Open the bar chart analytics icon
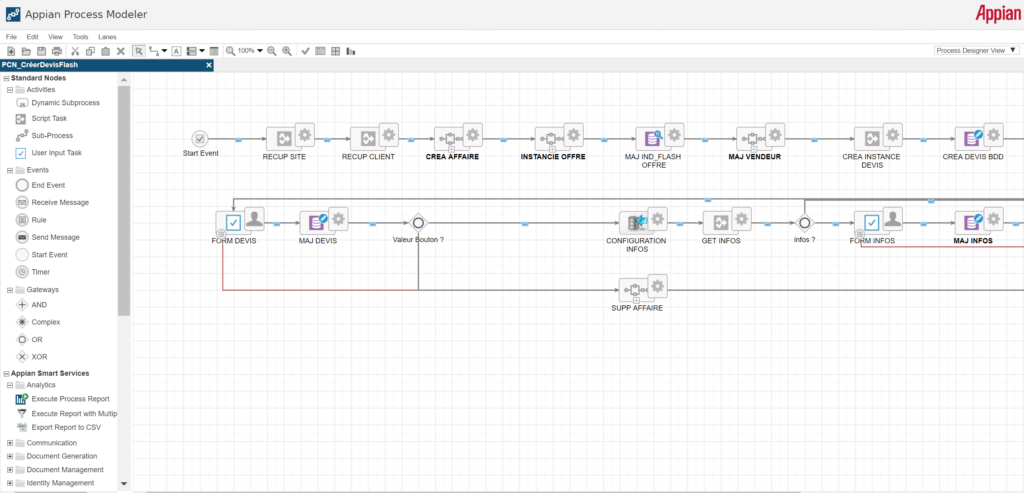The width and height of the screenshot is (1024, 493). (x=351, y=51)
